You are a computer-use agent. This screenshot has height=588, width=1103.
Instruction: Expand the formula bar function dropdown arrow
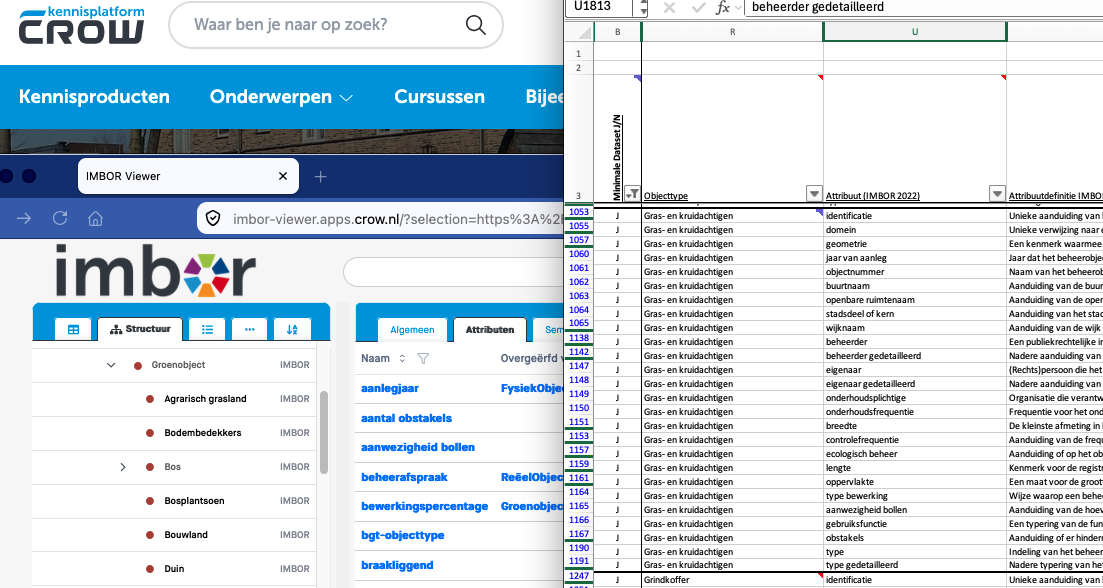[737, 8]
